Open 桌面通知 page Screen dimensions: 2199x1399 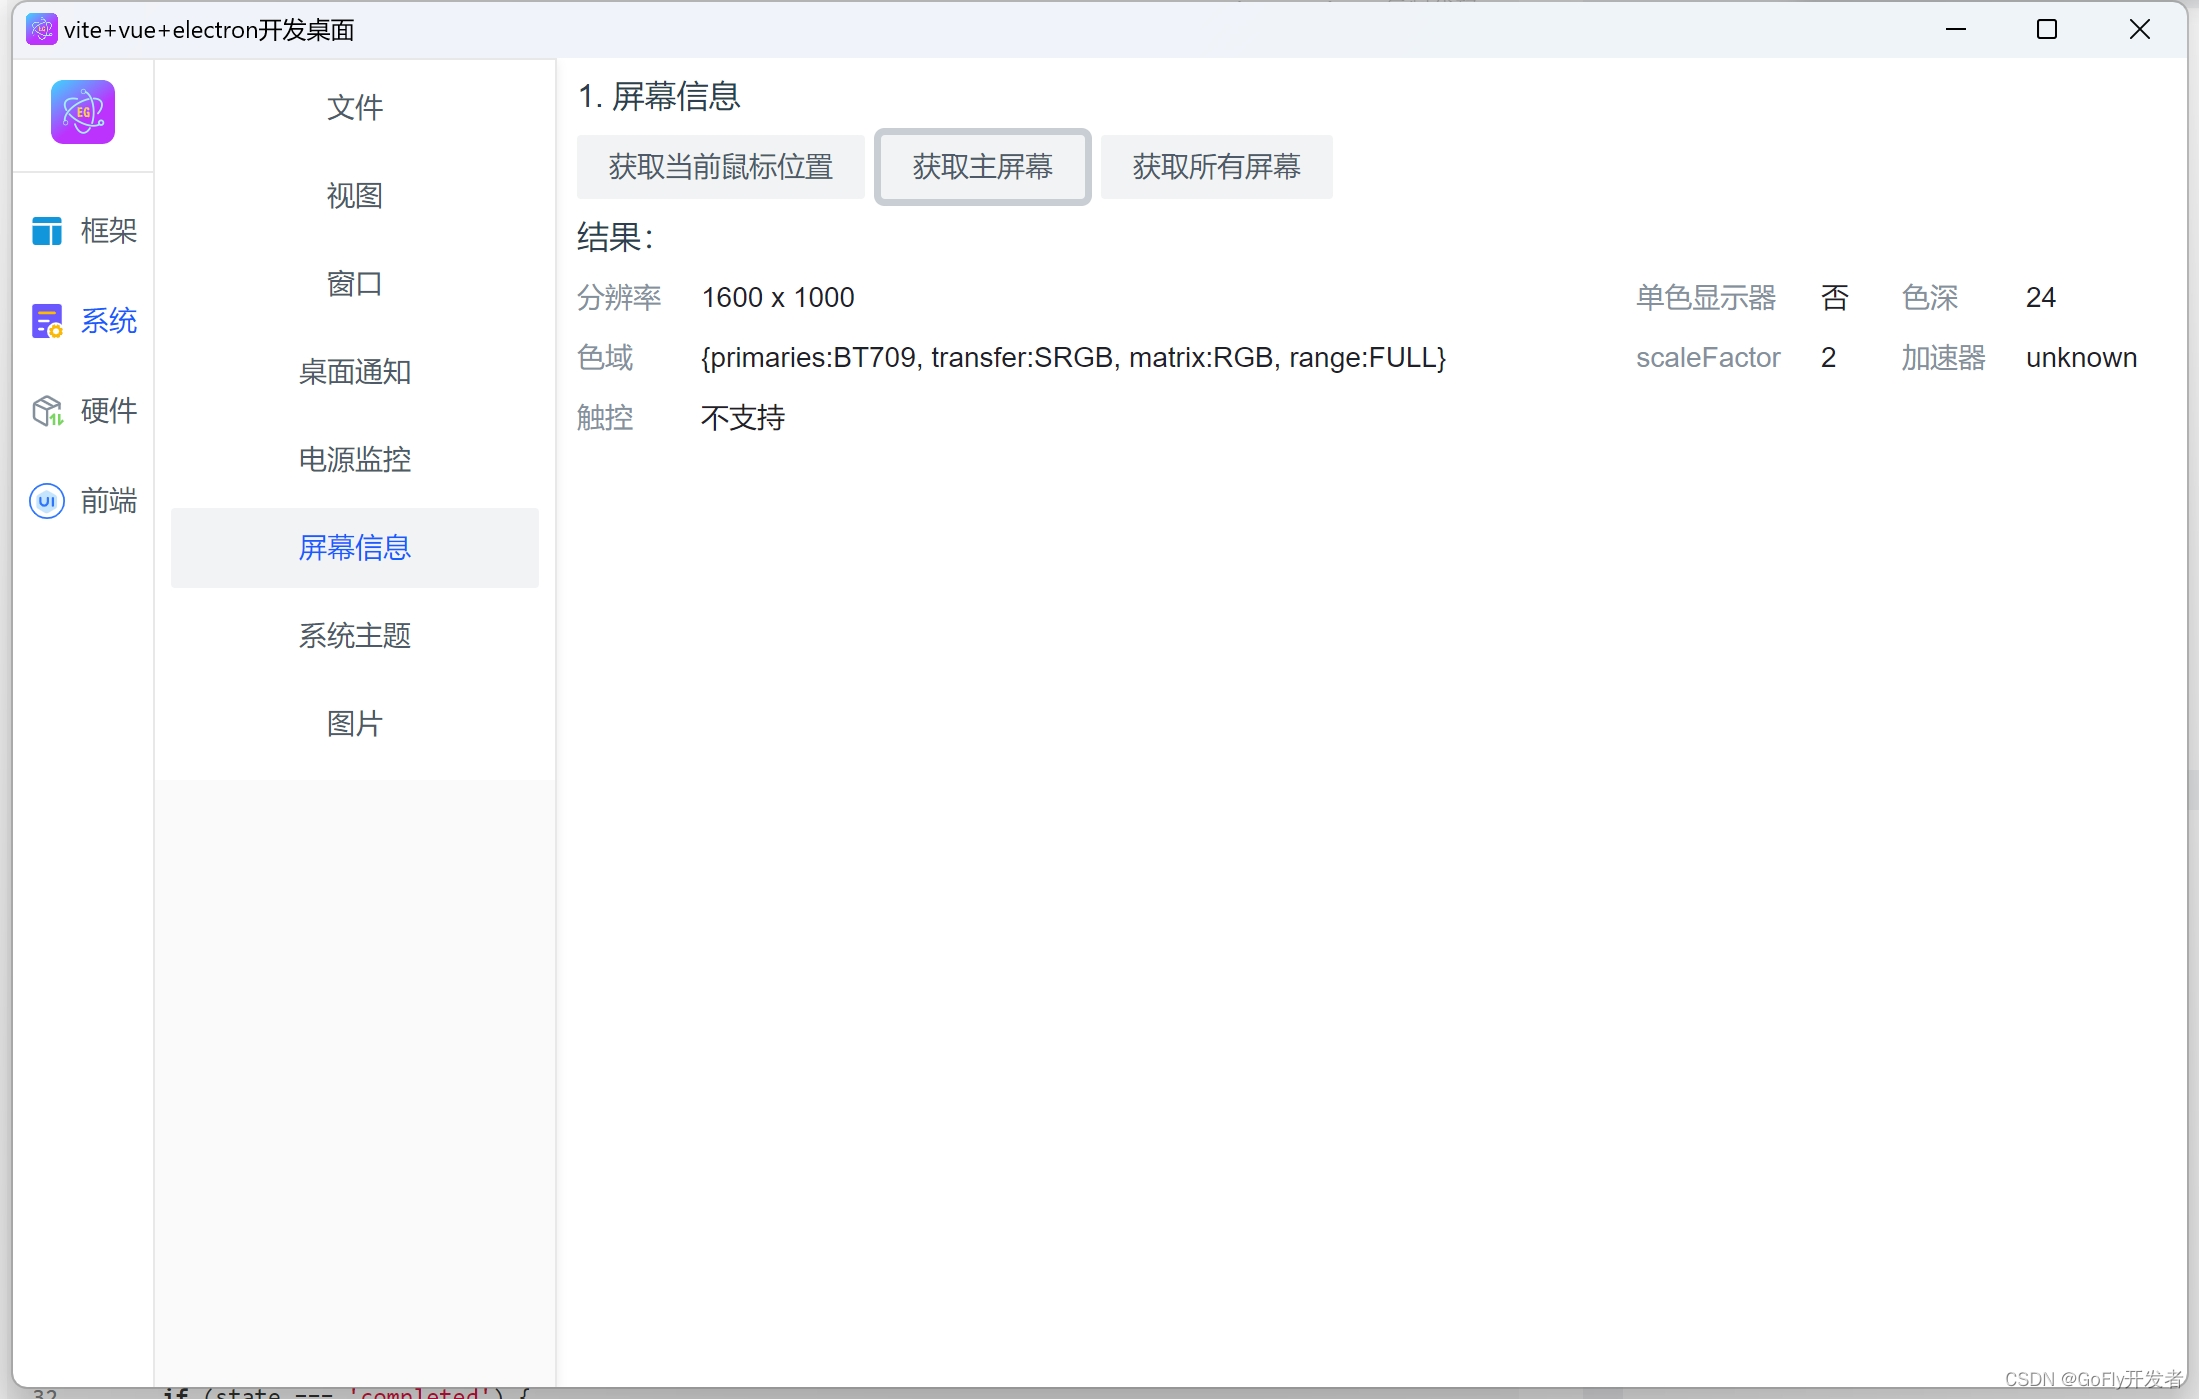(x=354, y=371)
